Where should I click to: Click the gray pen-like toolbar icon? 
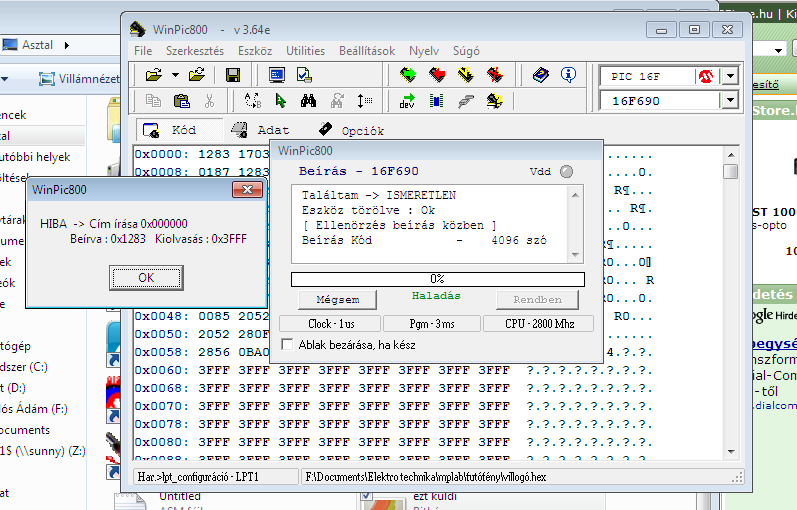[466, 101]
